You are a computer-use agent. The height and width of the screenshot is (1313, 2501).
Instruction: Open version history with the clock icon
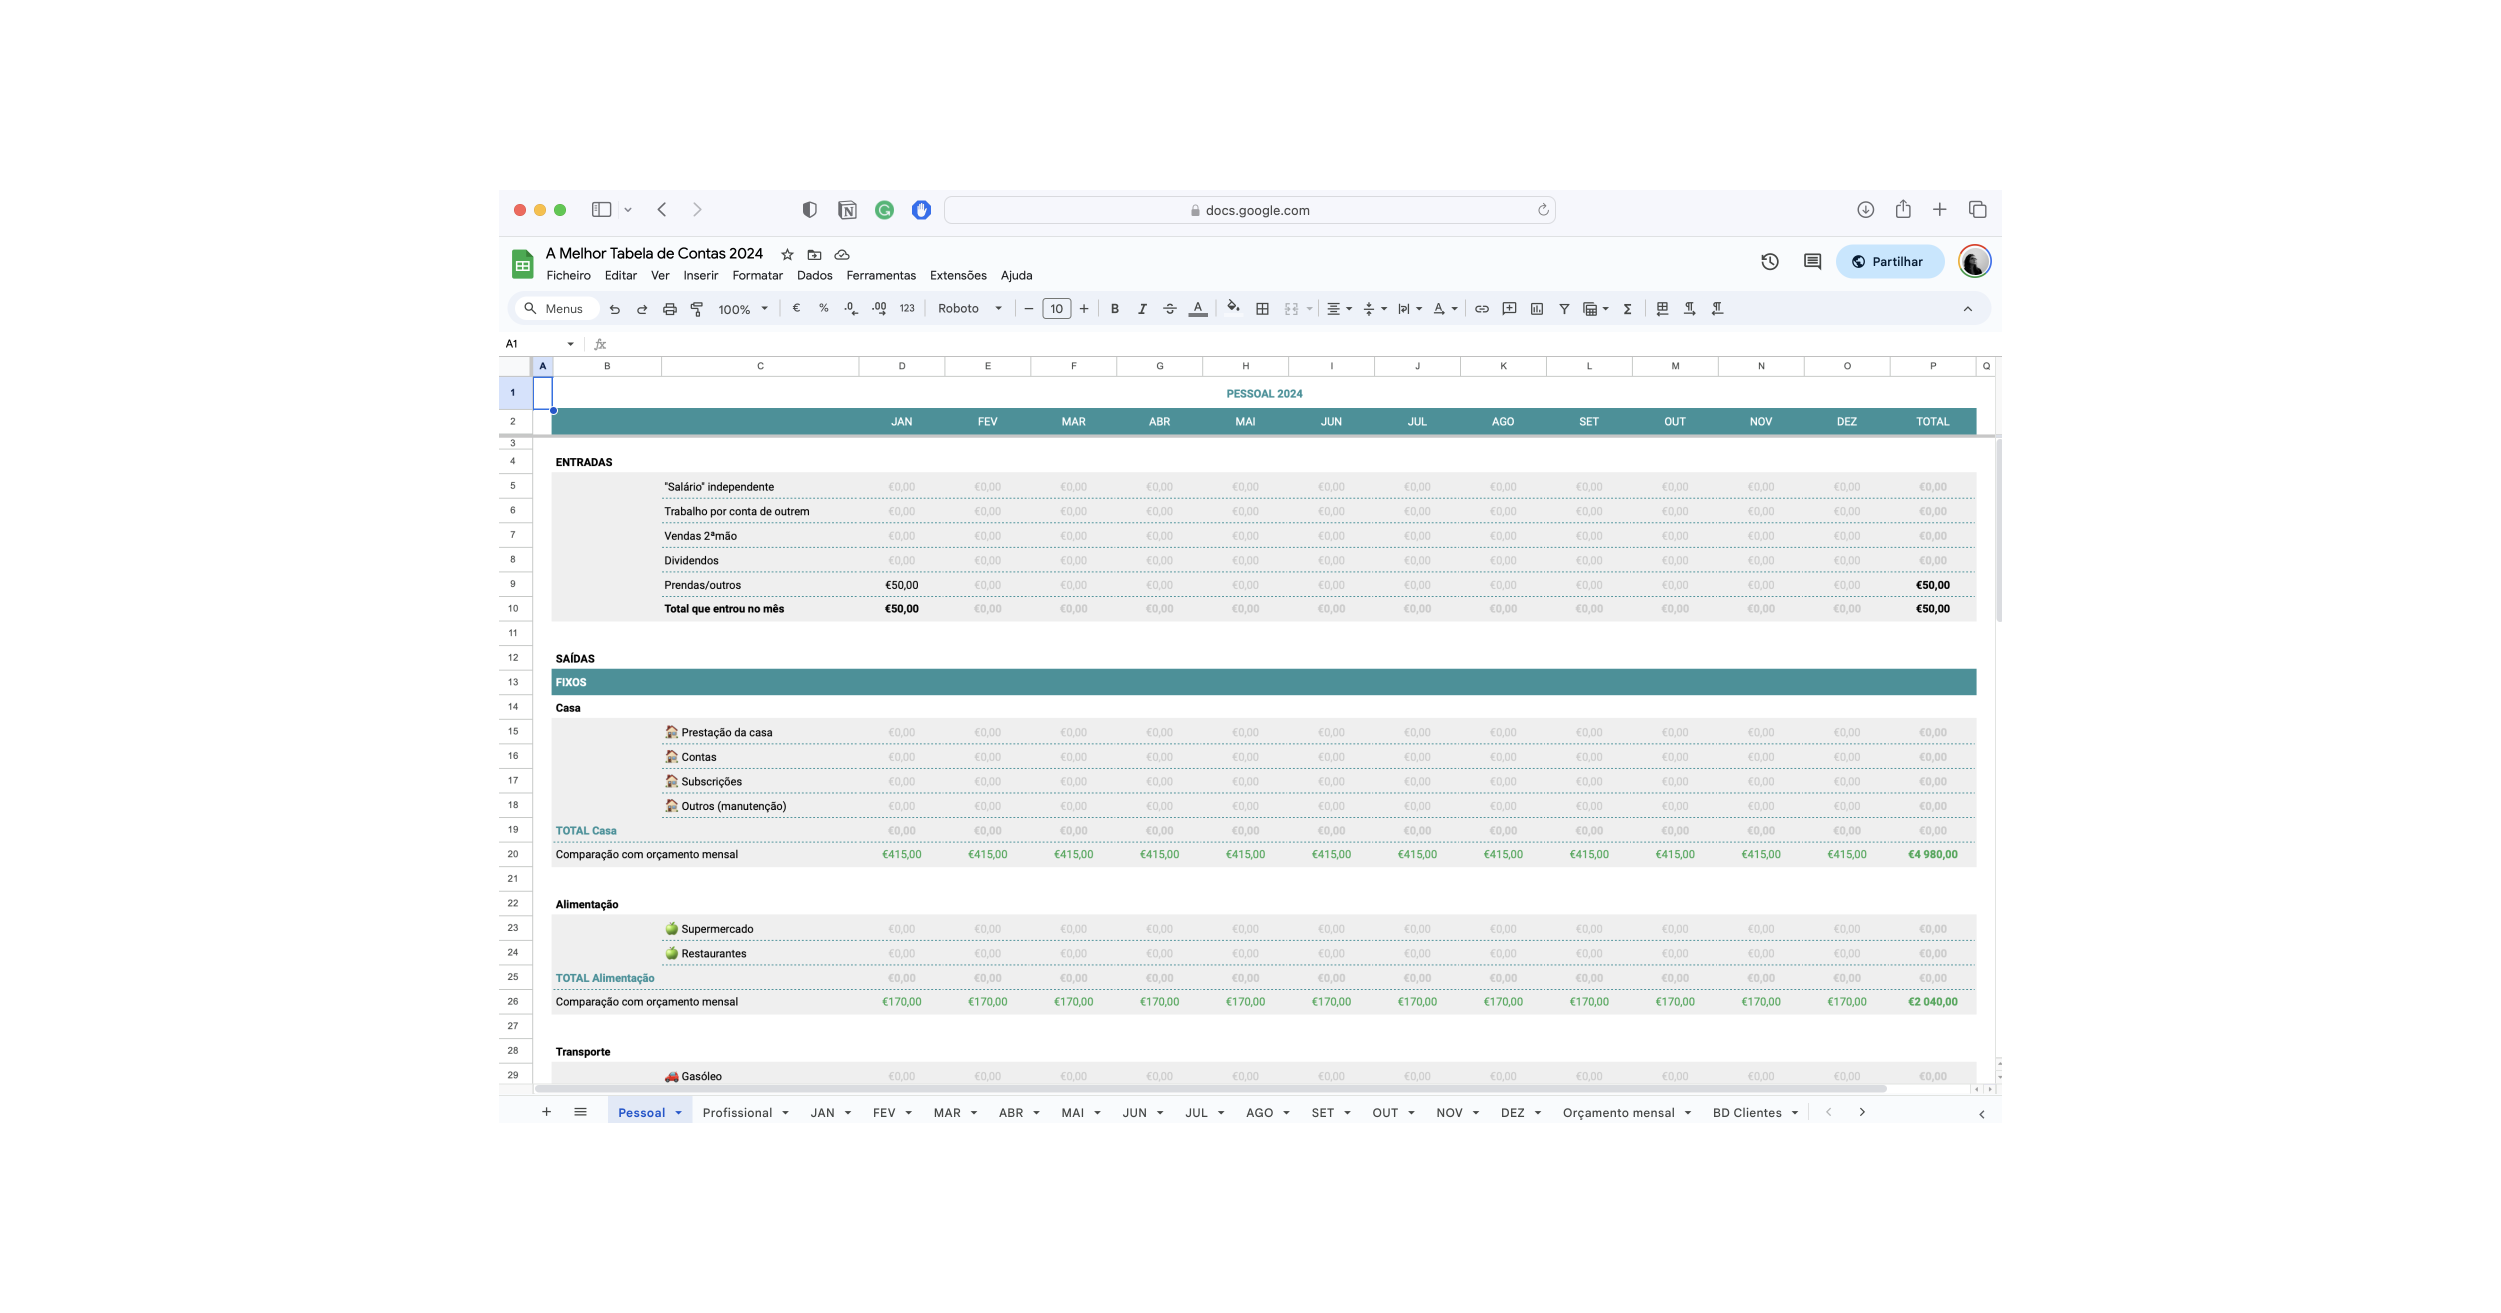click(1769, 262)
